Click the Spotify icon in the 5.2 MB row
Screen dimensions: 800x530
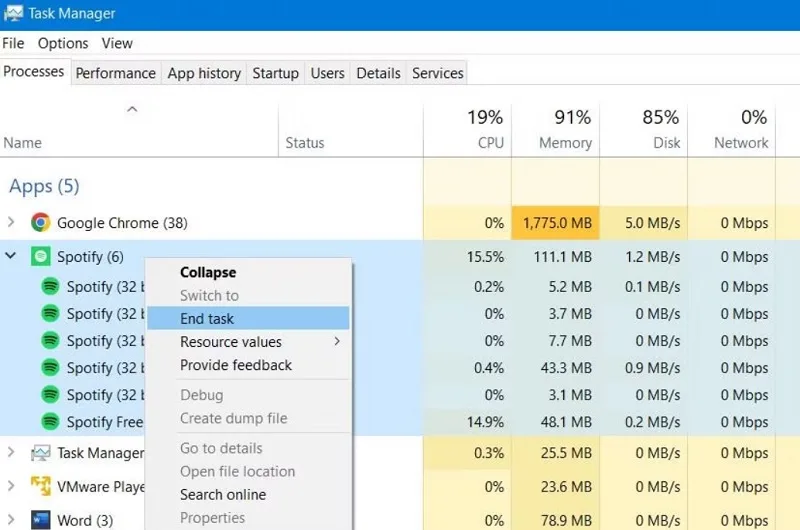50,286
